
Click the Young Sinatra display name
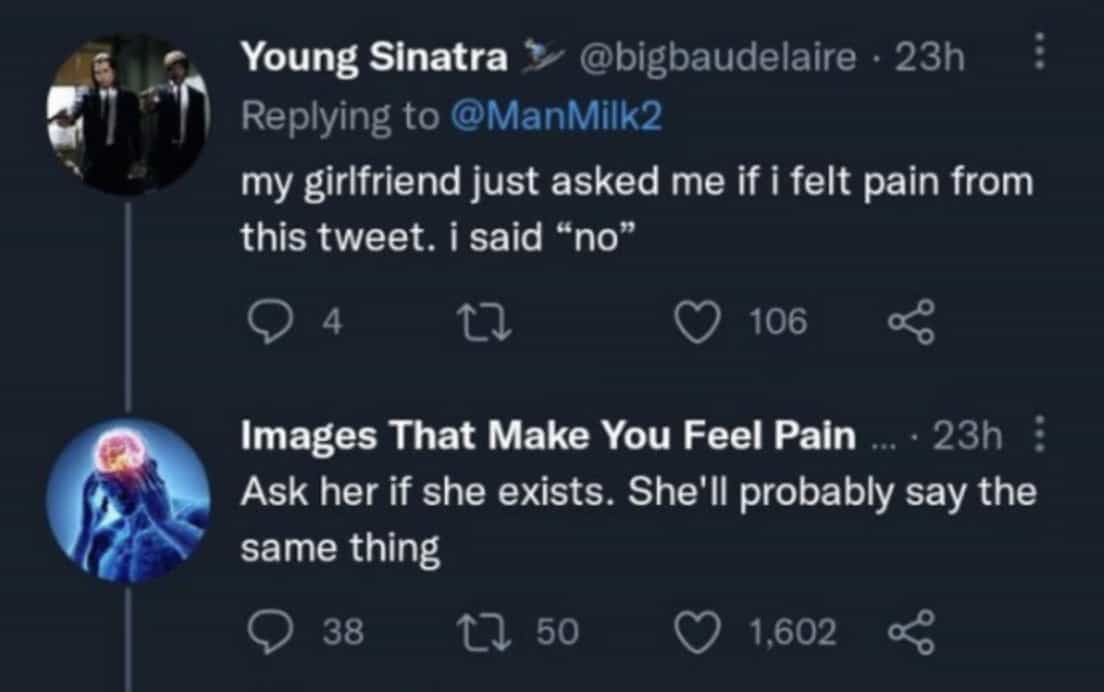click(373, 58)
